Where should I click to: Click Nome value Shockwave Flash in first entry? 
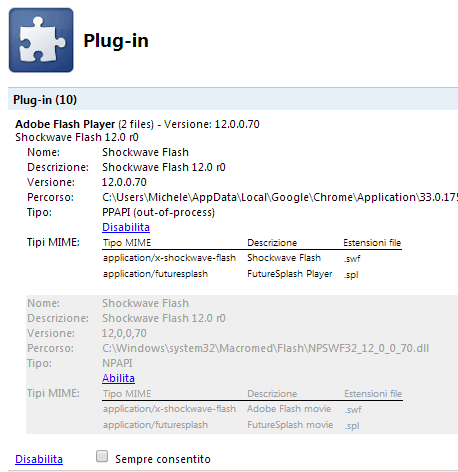point(145,152)
